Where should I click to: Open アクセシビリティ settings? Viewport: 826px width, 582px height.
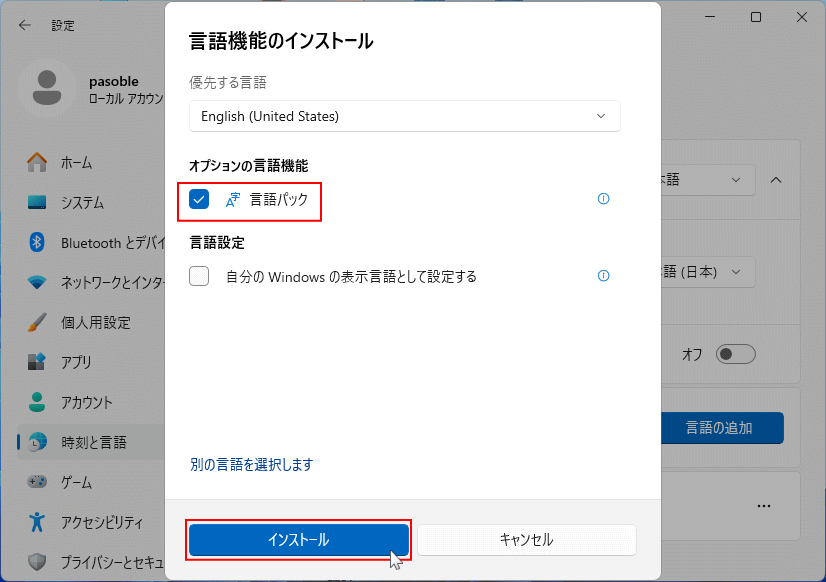click(x=95, y=522)
